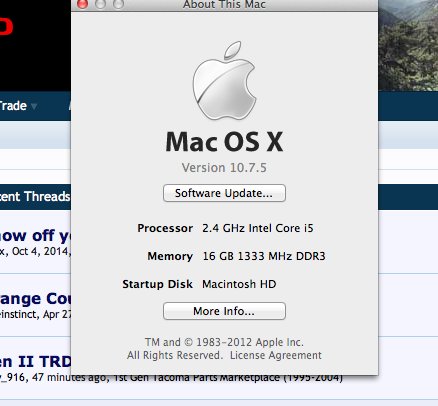The width and height of the screenshot is (438, 406).
Task: Click the 'TM and © 1983–2012 Apple Inc.' text
Action: pos(224,342)
